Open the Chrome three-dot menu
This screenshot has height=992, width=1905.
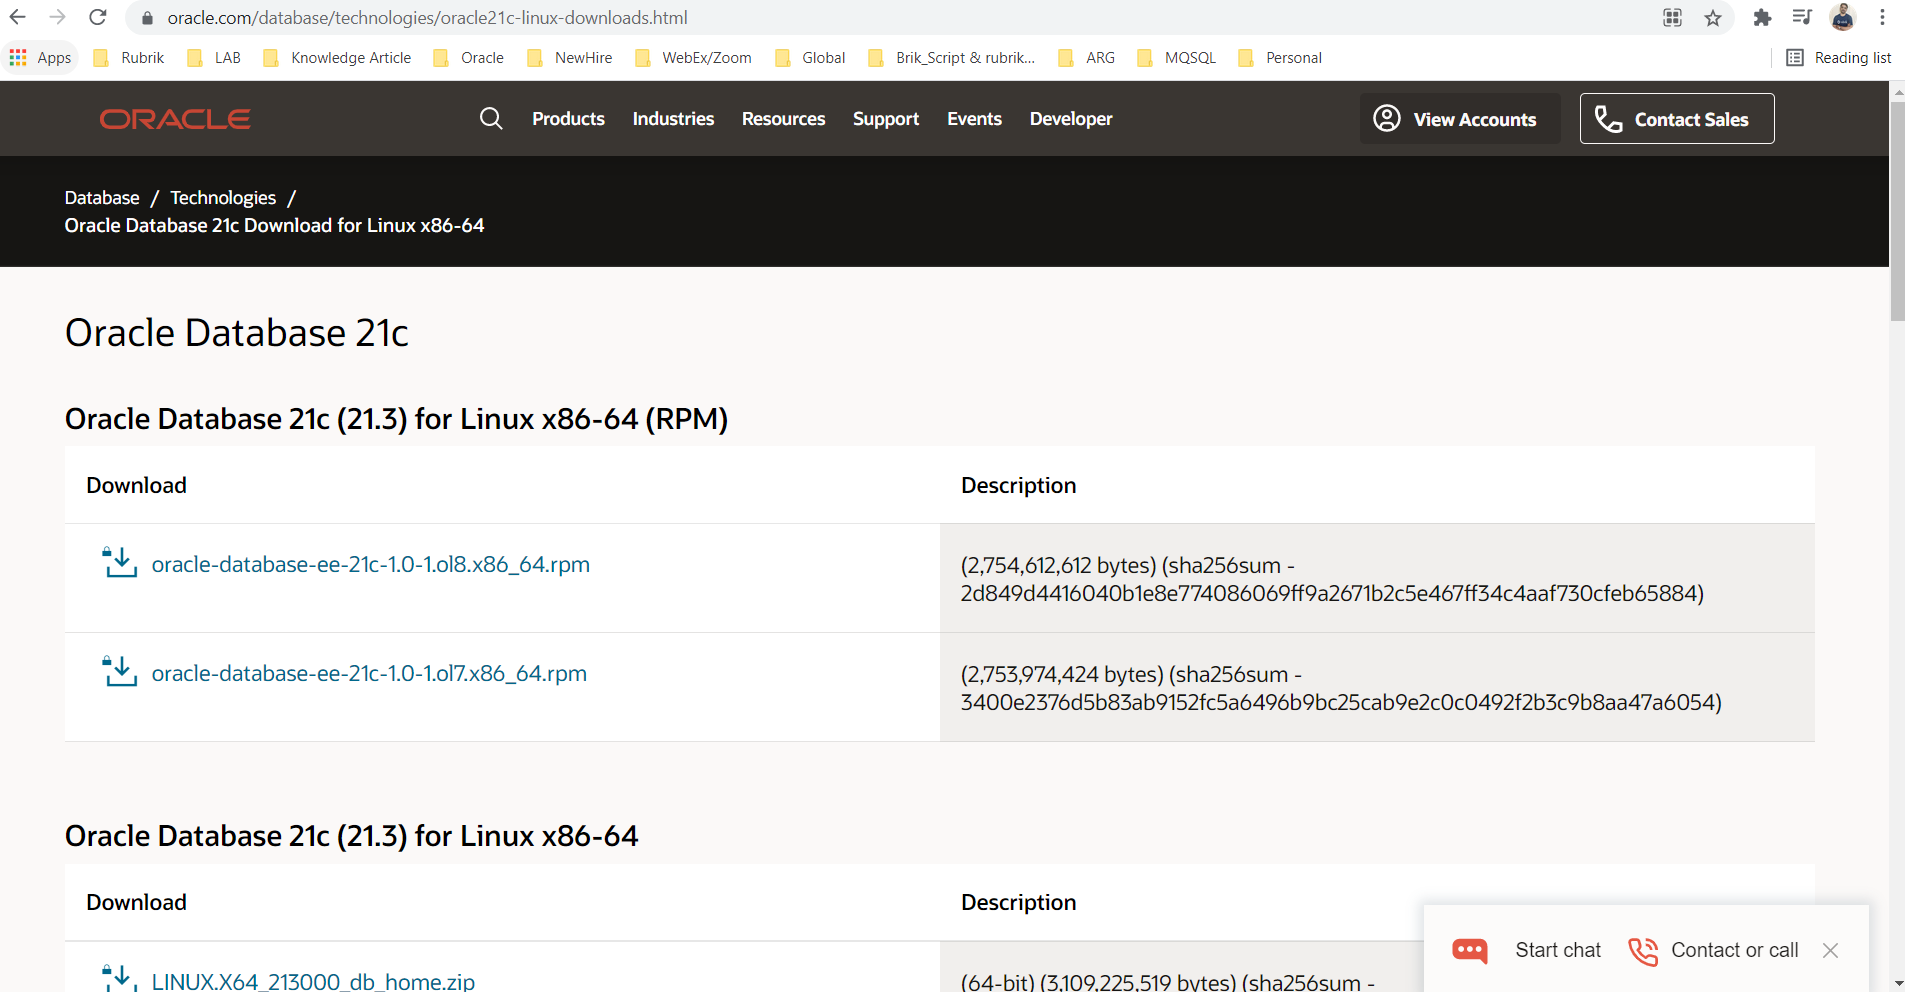pos(1882,18)
